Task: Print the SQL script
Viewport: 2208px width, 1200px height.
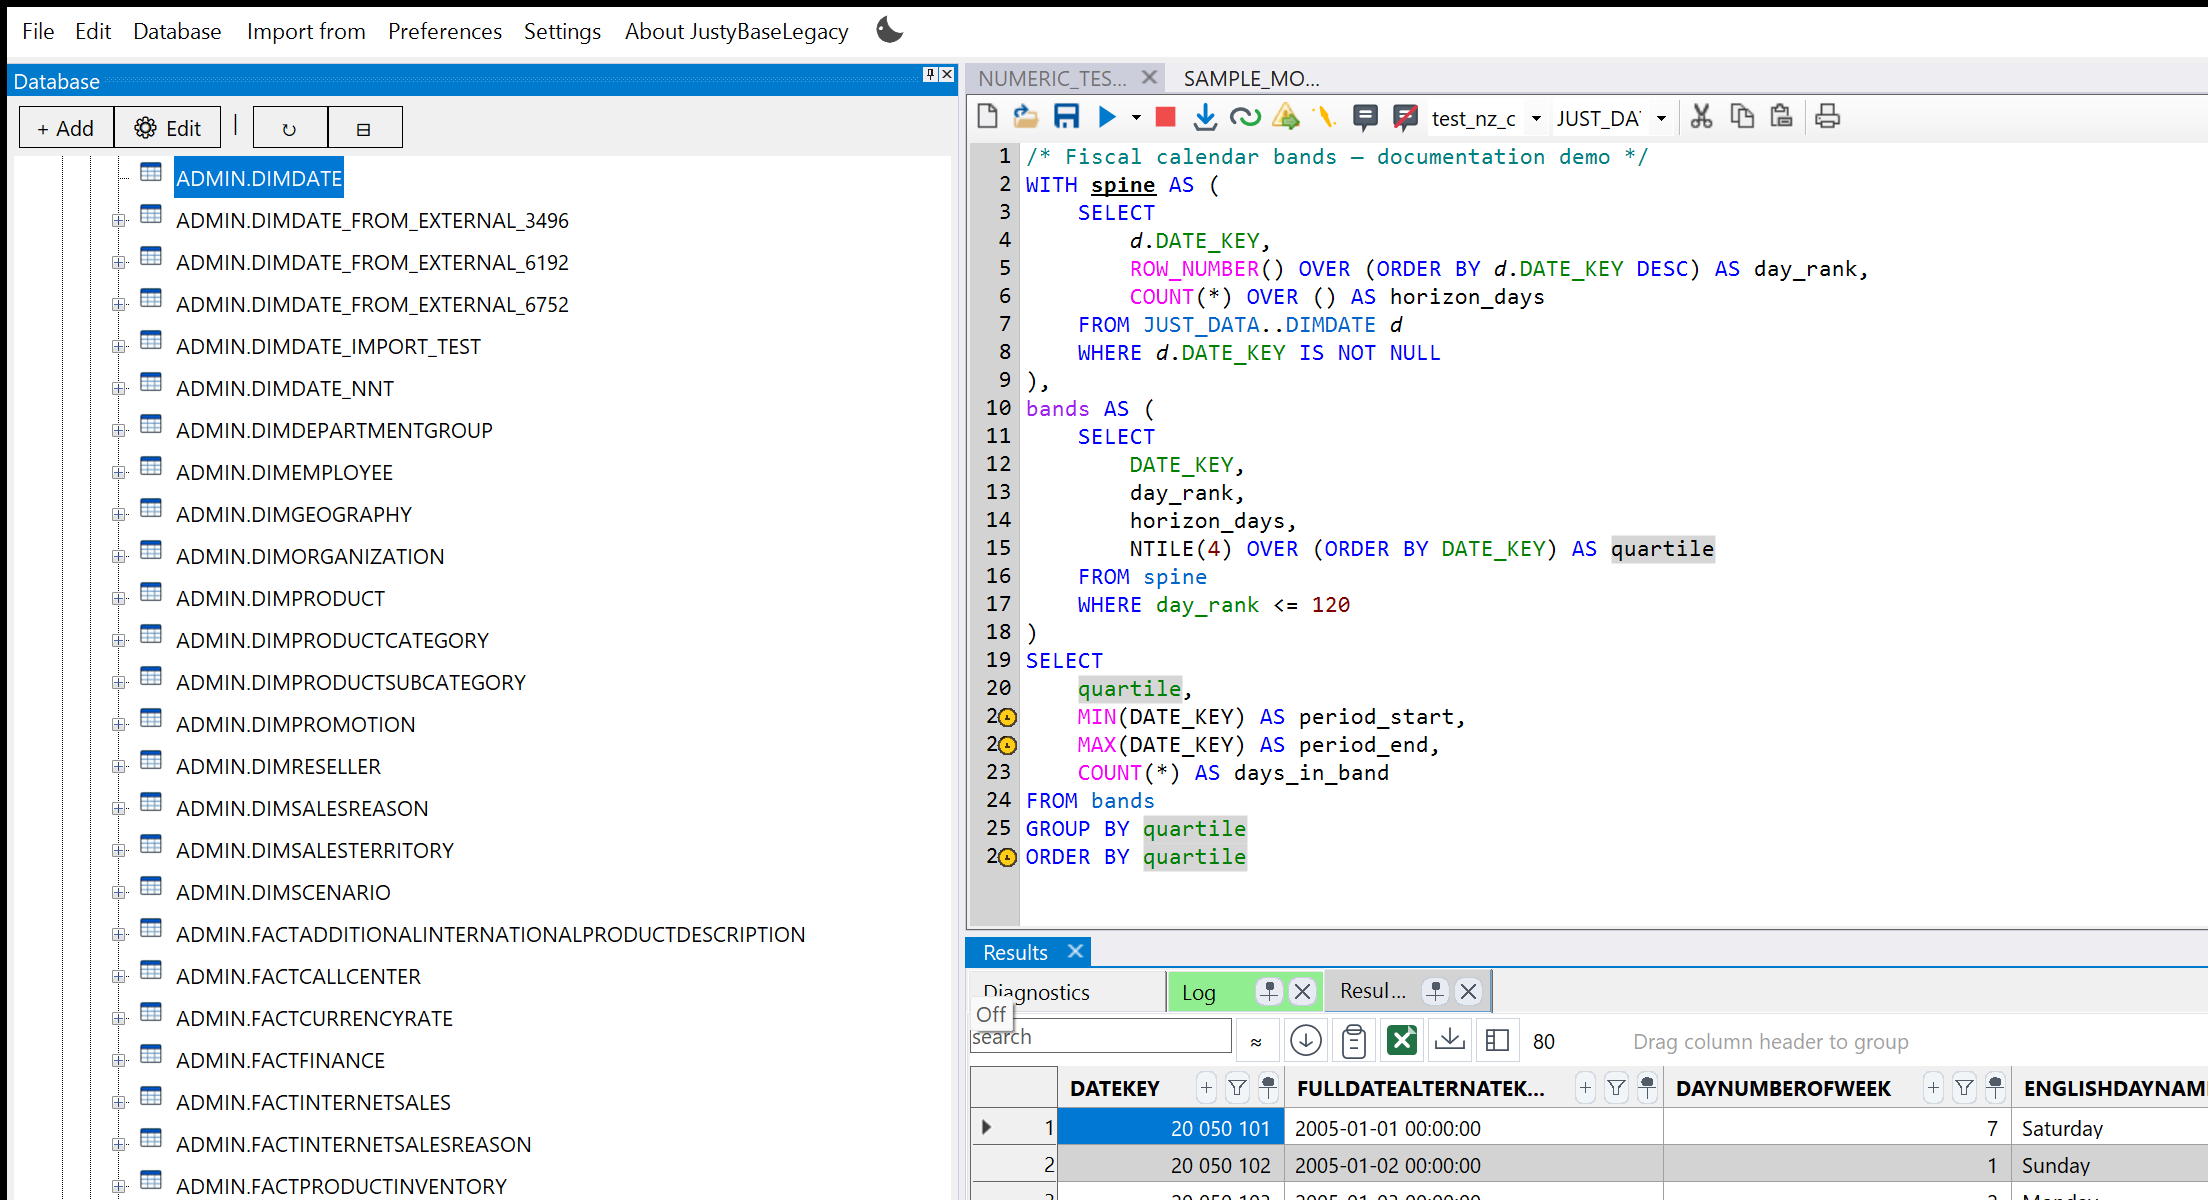Action: point(1827,117)
